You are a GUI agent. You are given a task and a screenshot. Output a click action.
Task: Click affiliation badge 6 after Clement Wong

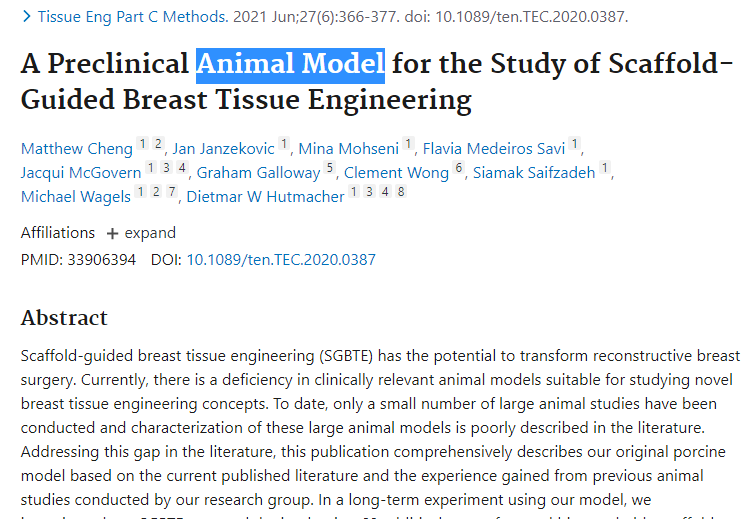[x=459, y=168]
